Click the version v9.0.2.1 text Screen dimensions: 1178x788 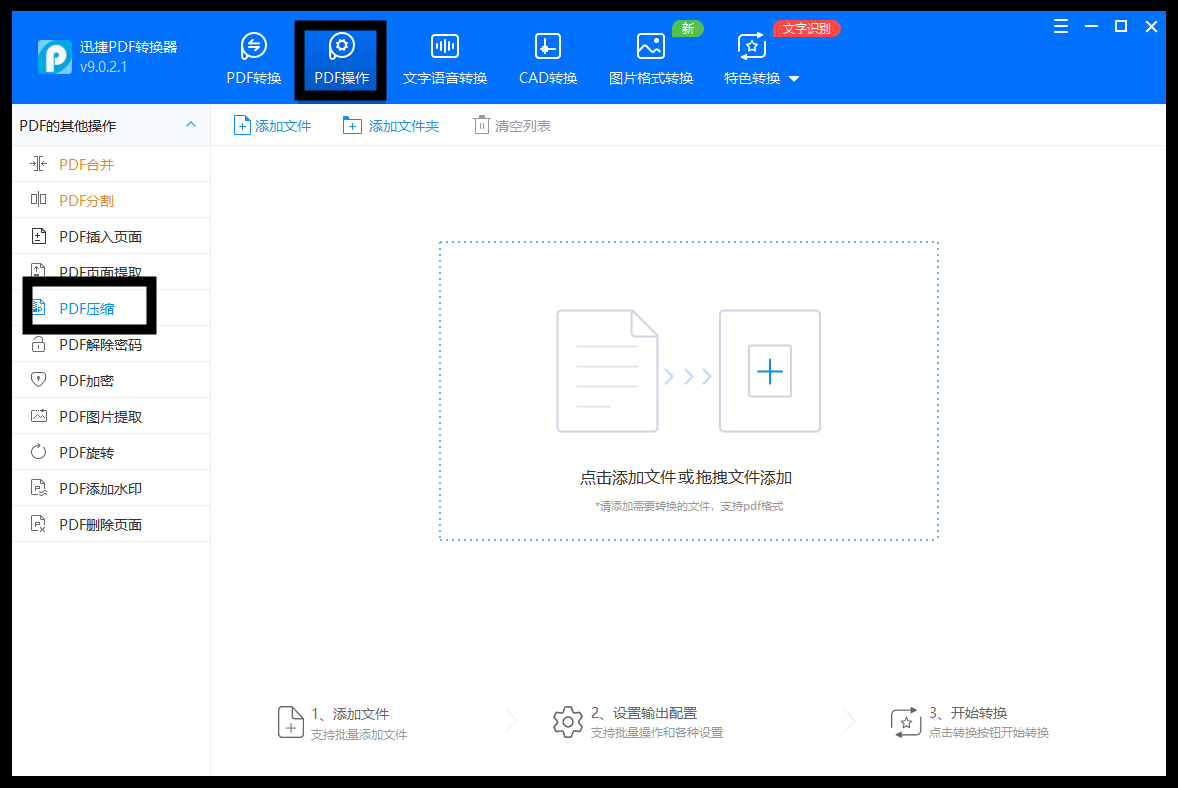point(104,67)
